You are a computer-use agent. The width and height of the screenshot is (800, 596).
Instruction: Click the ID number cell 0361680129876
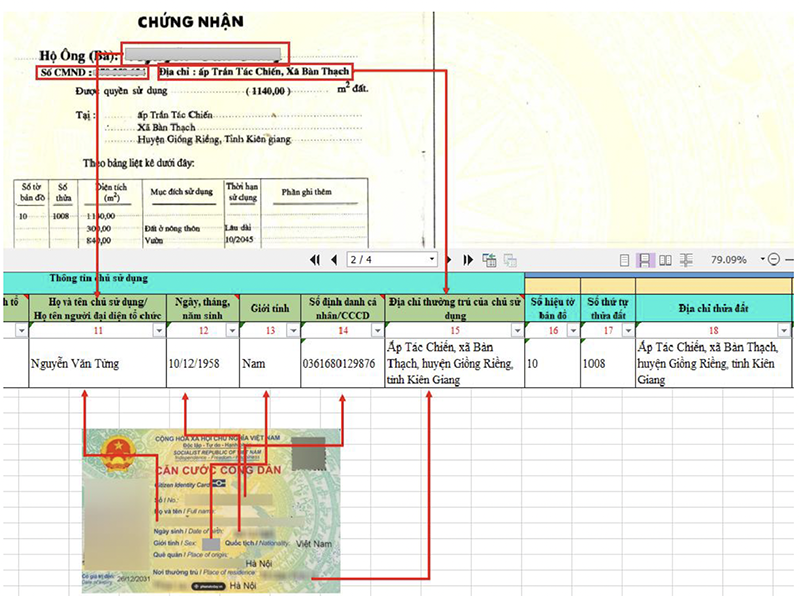342,363
